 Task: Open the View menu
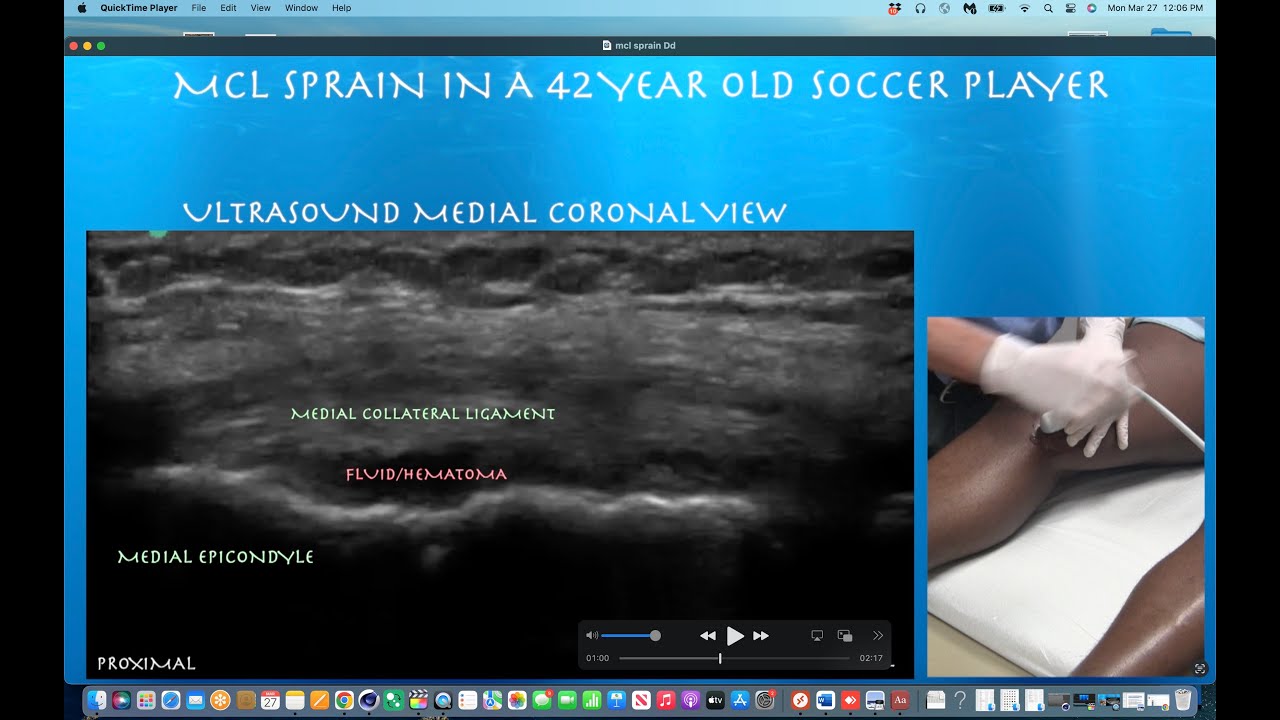[261, 8]
